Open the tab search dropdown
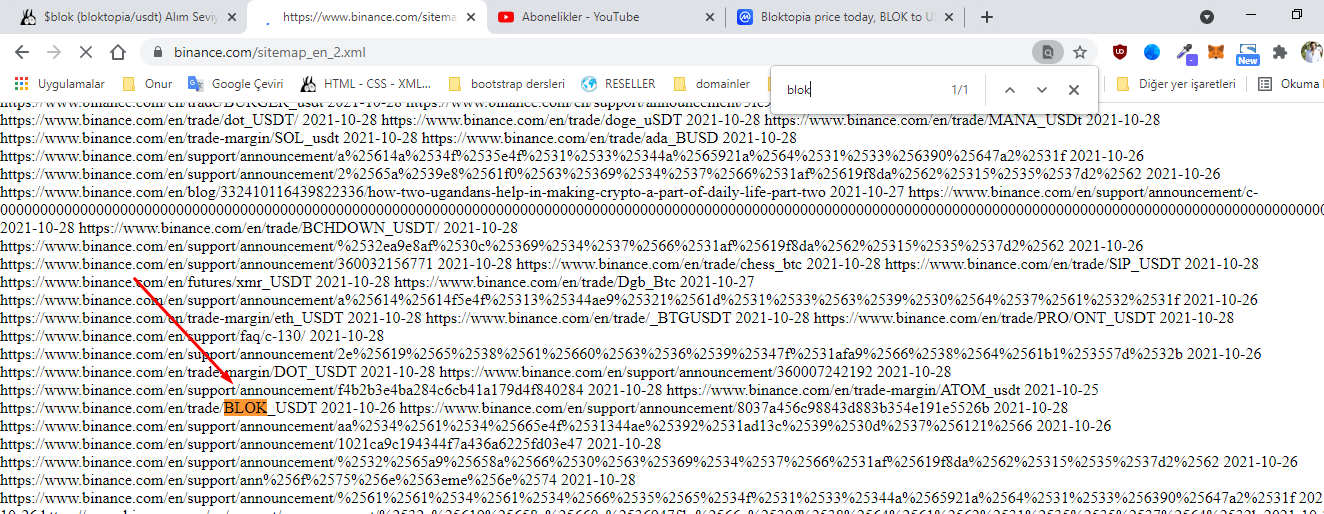The image size is (1324, 514). (1207, 17)
